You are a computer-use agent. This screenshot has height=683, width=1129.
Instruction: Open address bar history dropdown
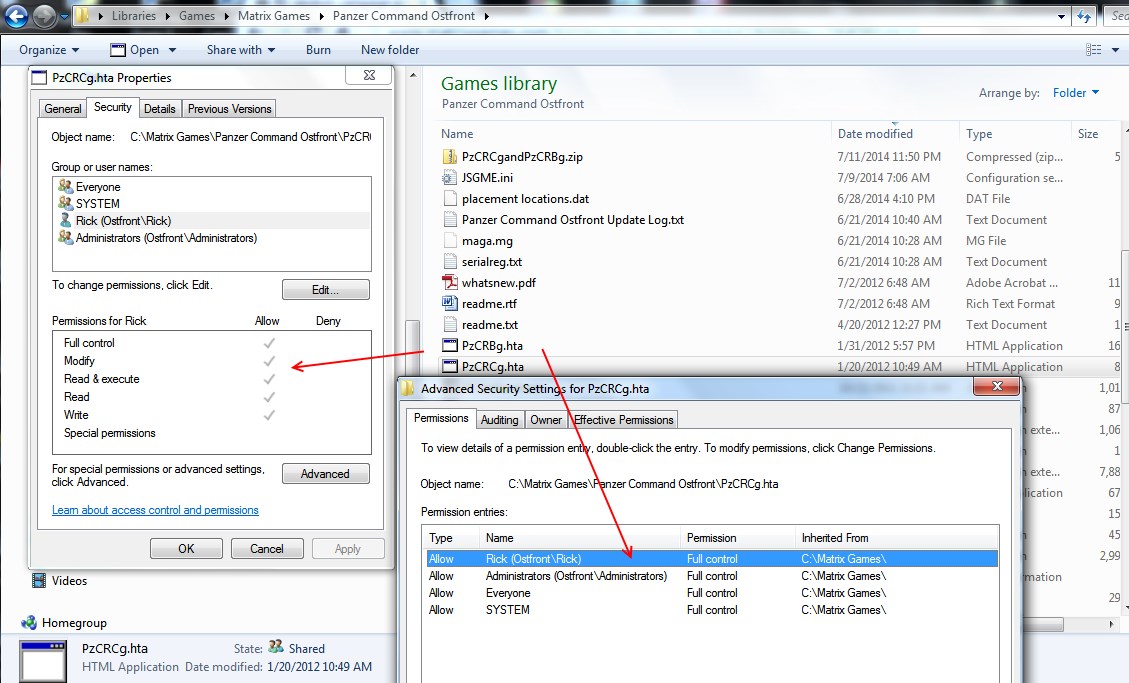(1061, 16)
